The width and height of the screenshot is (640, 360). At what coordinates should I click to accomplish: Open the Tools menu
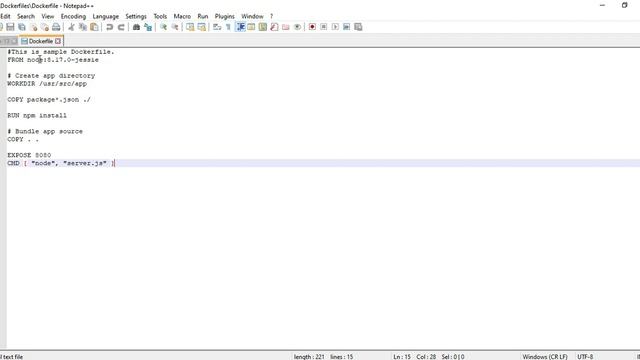(160, 16)
